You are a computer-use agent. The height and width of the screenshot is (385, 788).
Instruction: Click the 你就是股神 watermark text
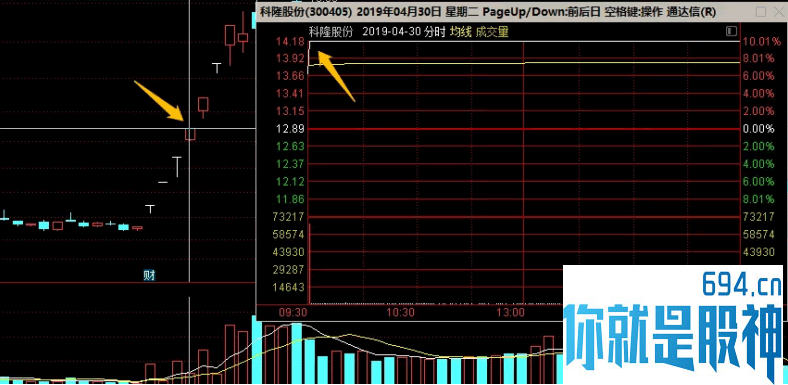tap(673, 341)
